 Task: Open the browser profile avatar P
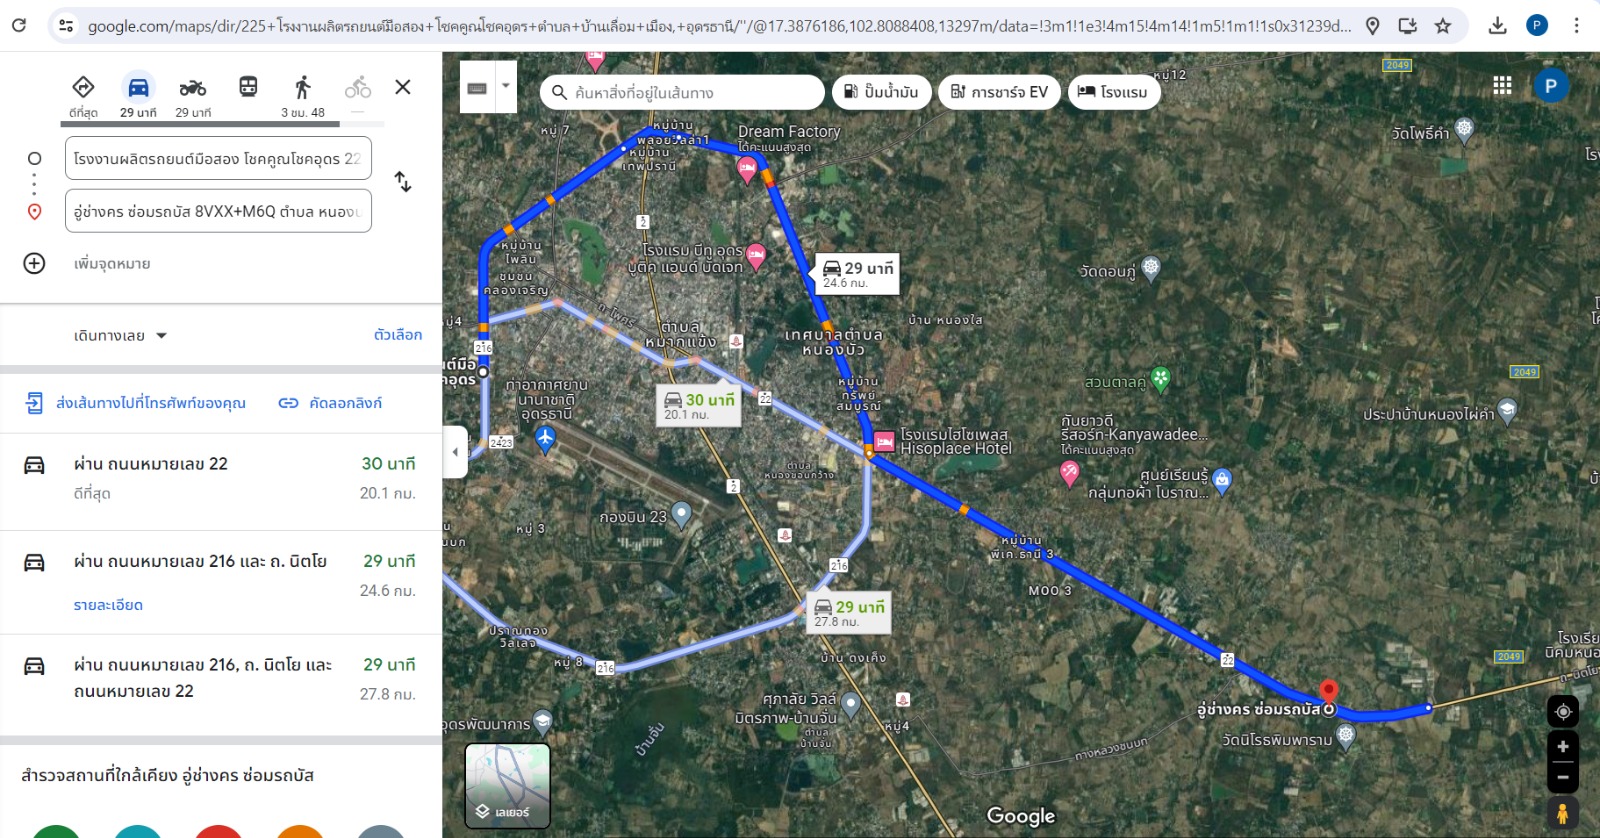pyautogui.click(x=1537, y=26)
